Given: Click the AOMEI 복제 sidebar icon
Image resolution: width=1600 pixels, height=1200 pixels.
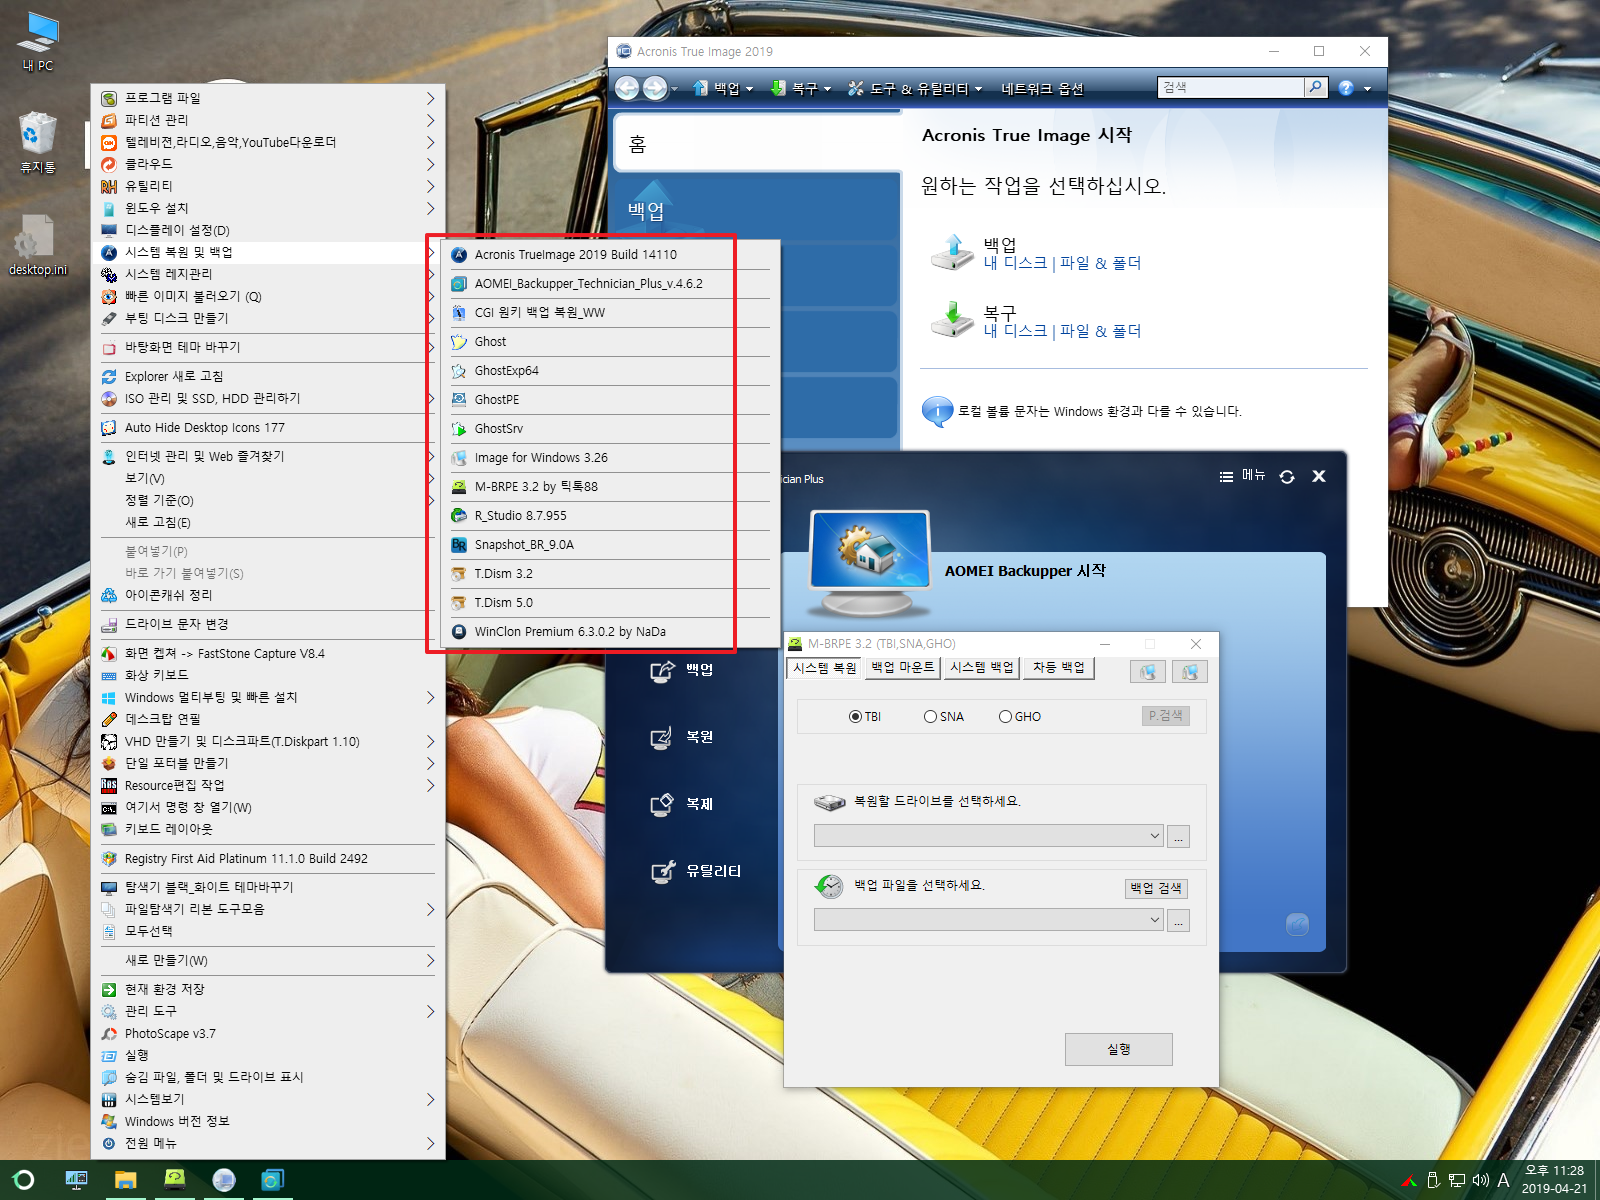Looking at the screenshot, I should tap(662, 805).
